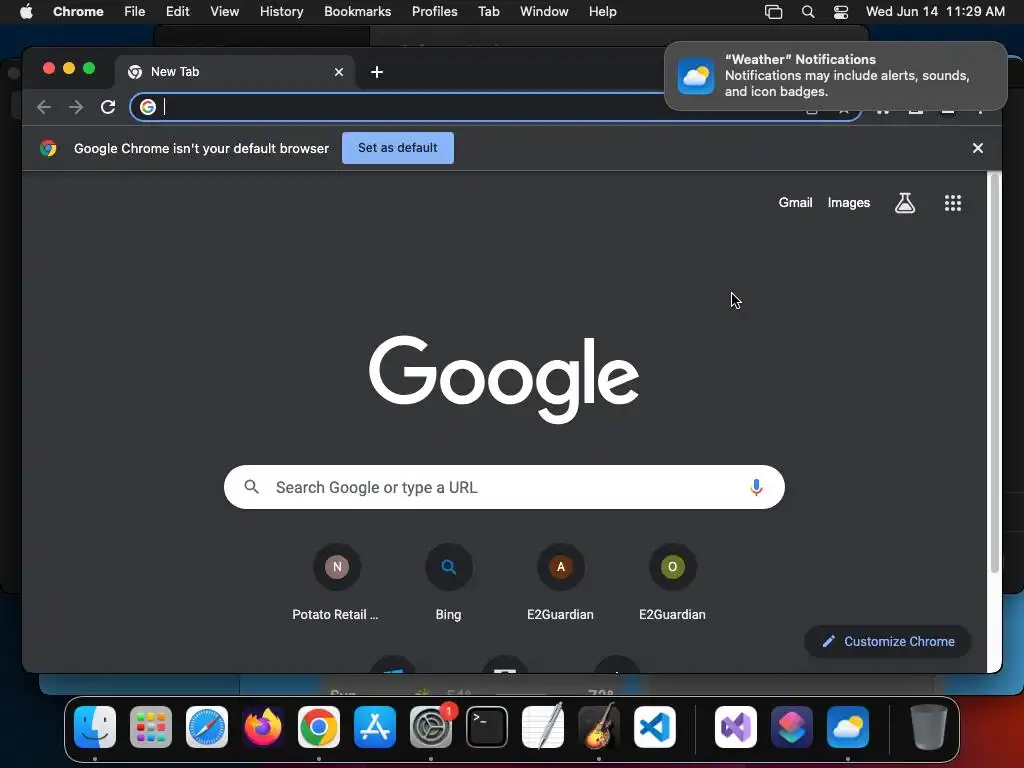The width and height of the screenshot is (1024, 768).
Task: Open the Apple menu
Action: click(x=26, y=12)
